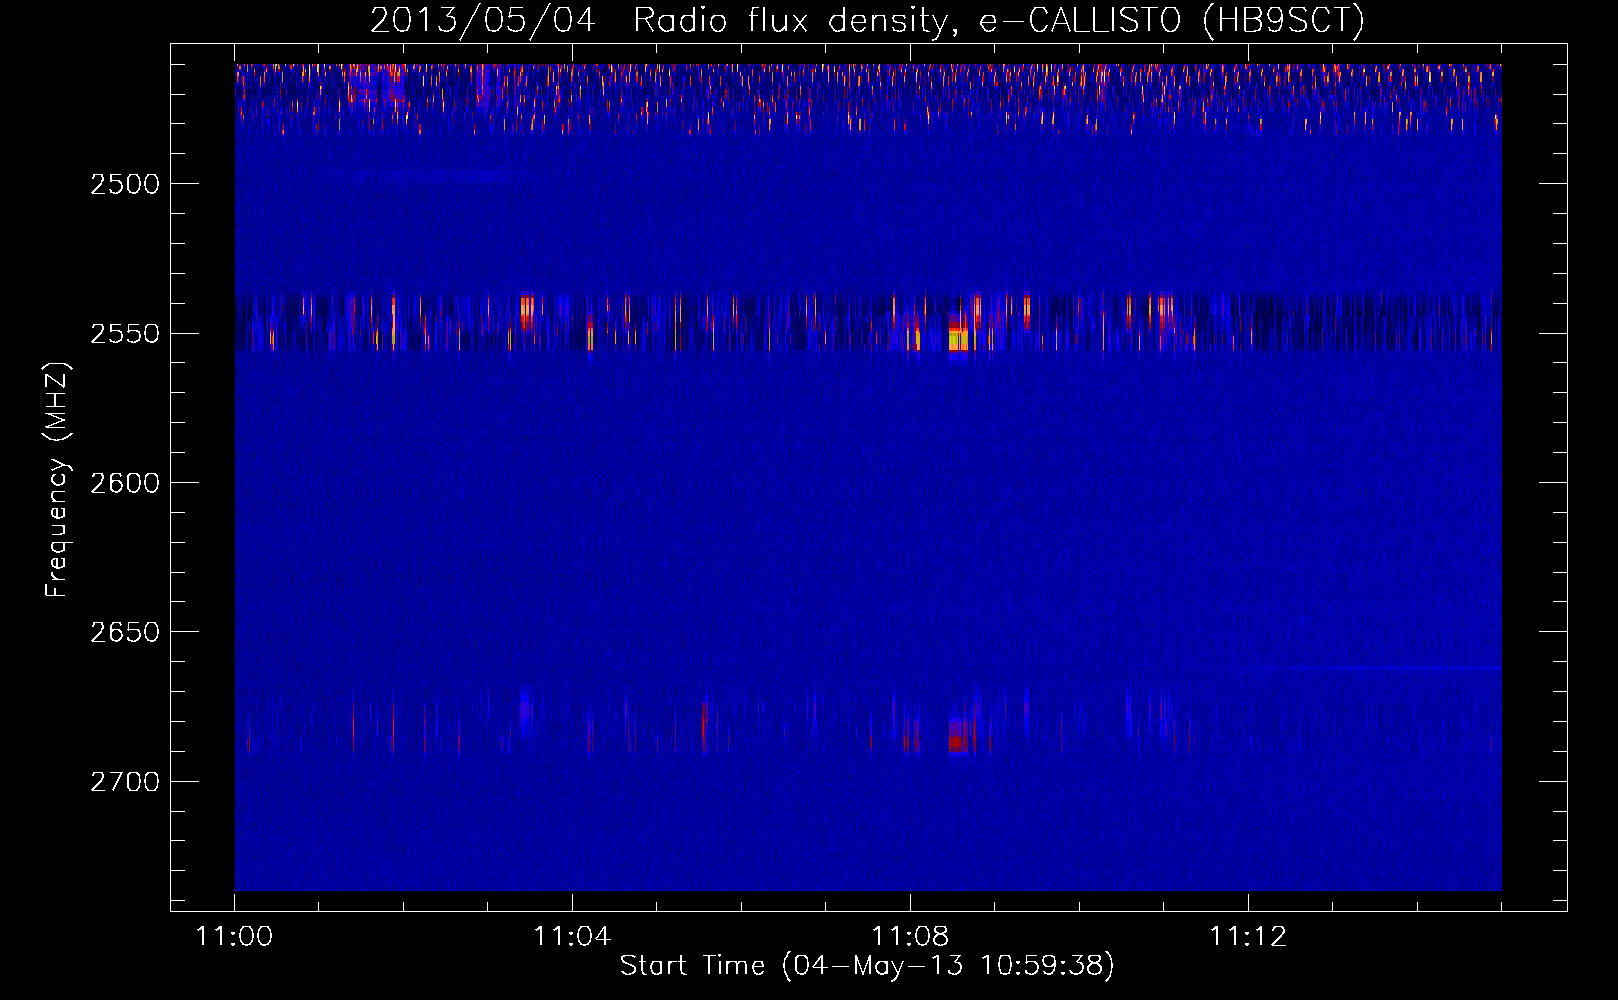Click the 2550 frequency tick label

(x=125, y=334)
